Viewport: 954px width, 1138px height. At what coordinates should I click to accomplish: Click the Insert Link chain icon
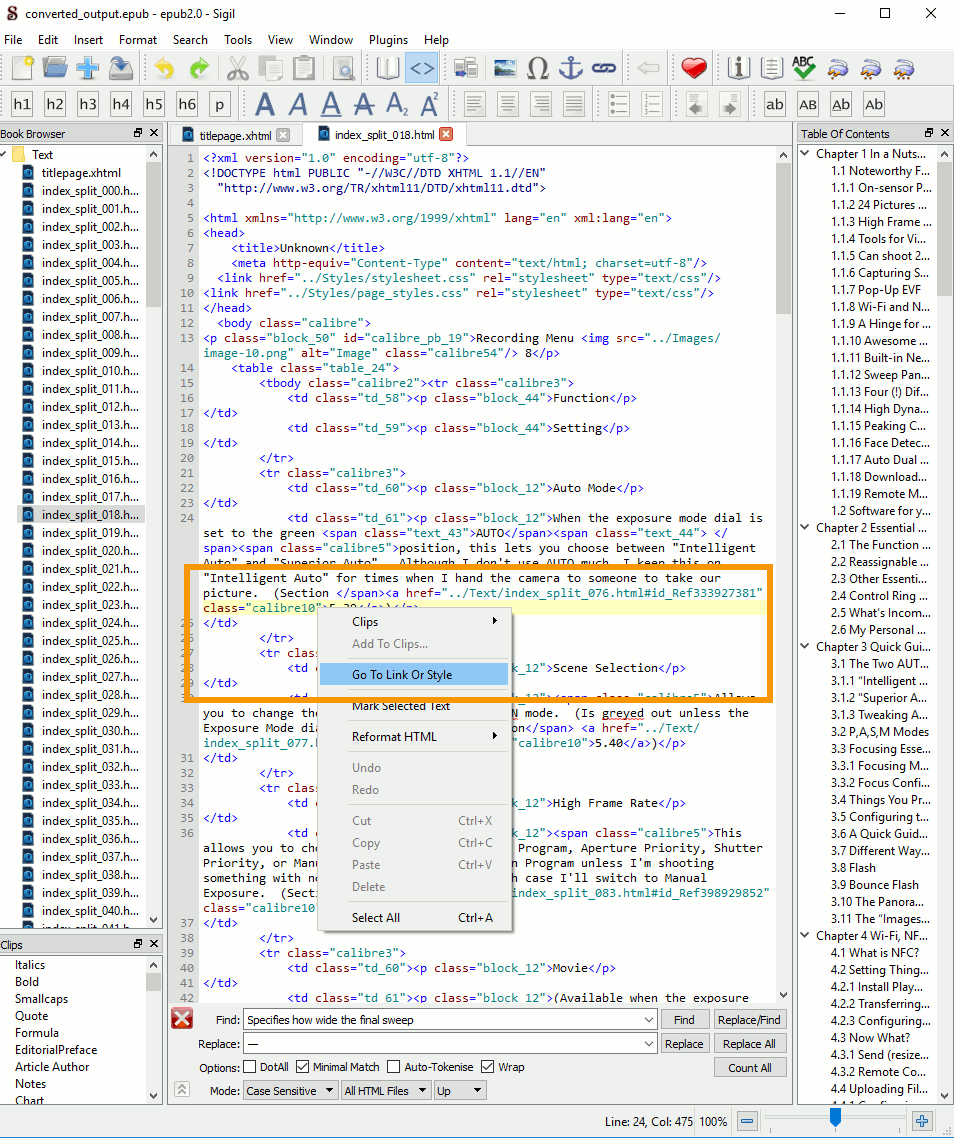tap(603, 68)
